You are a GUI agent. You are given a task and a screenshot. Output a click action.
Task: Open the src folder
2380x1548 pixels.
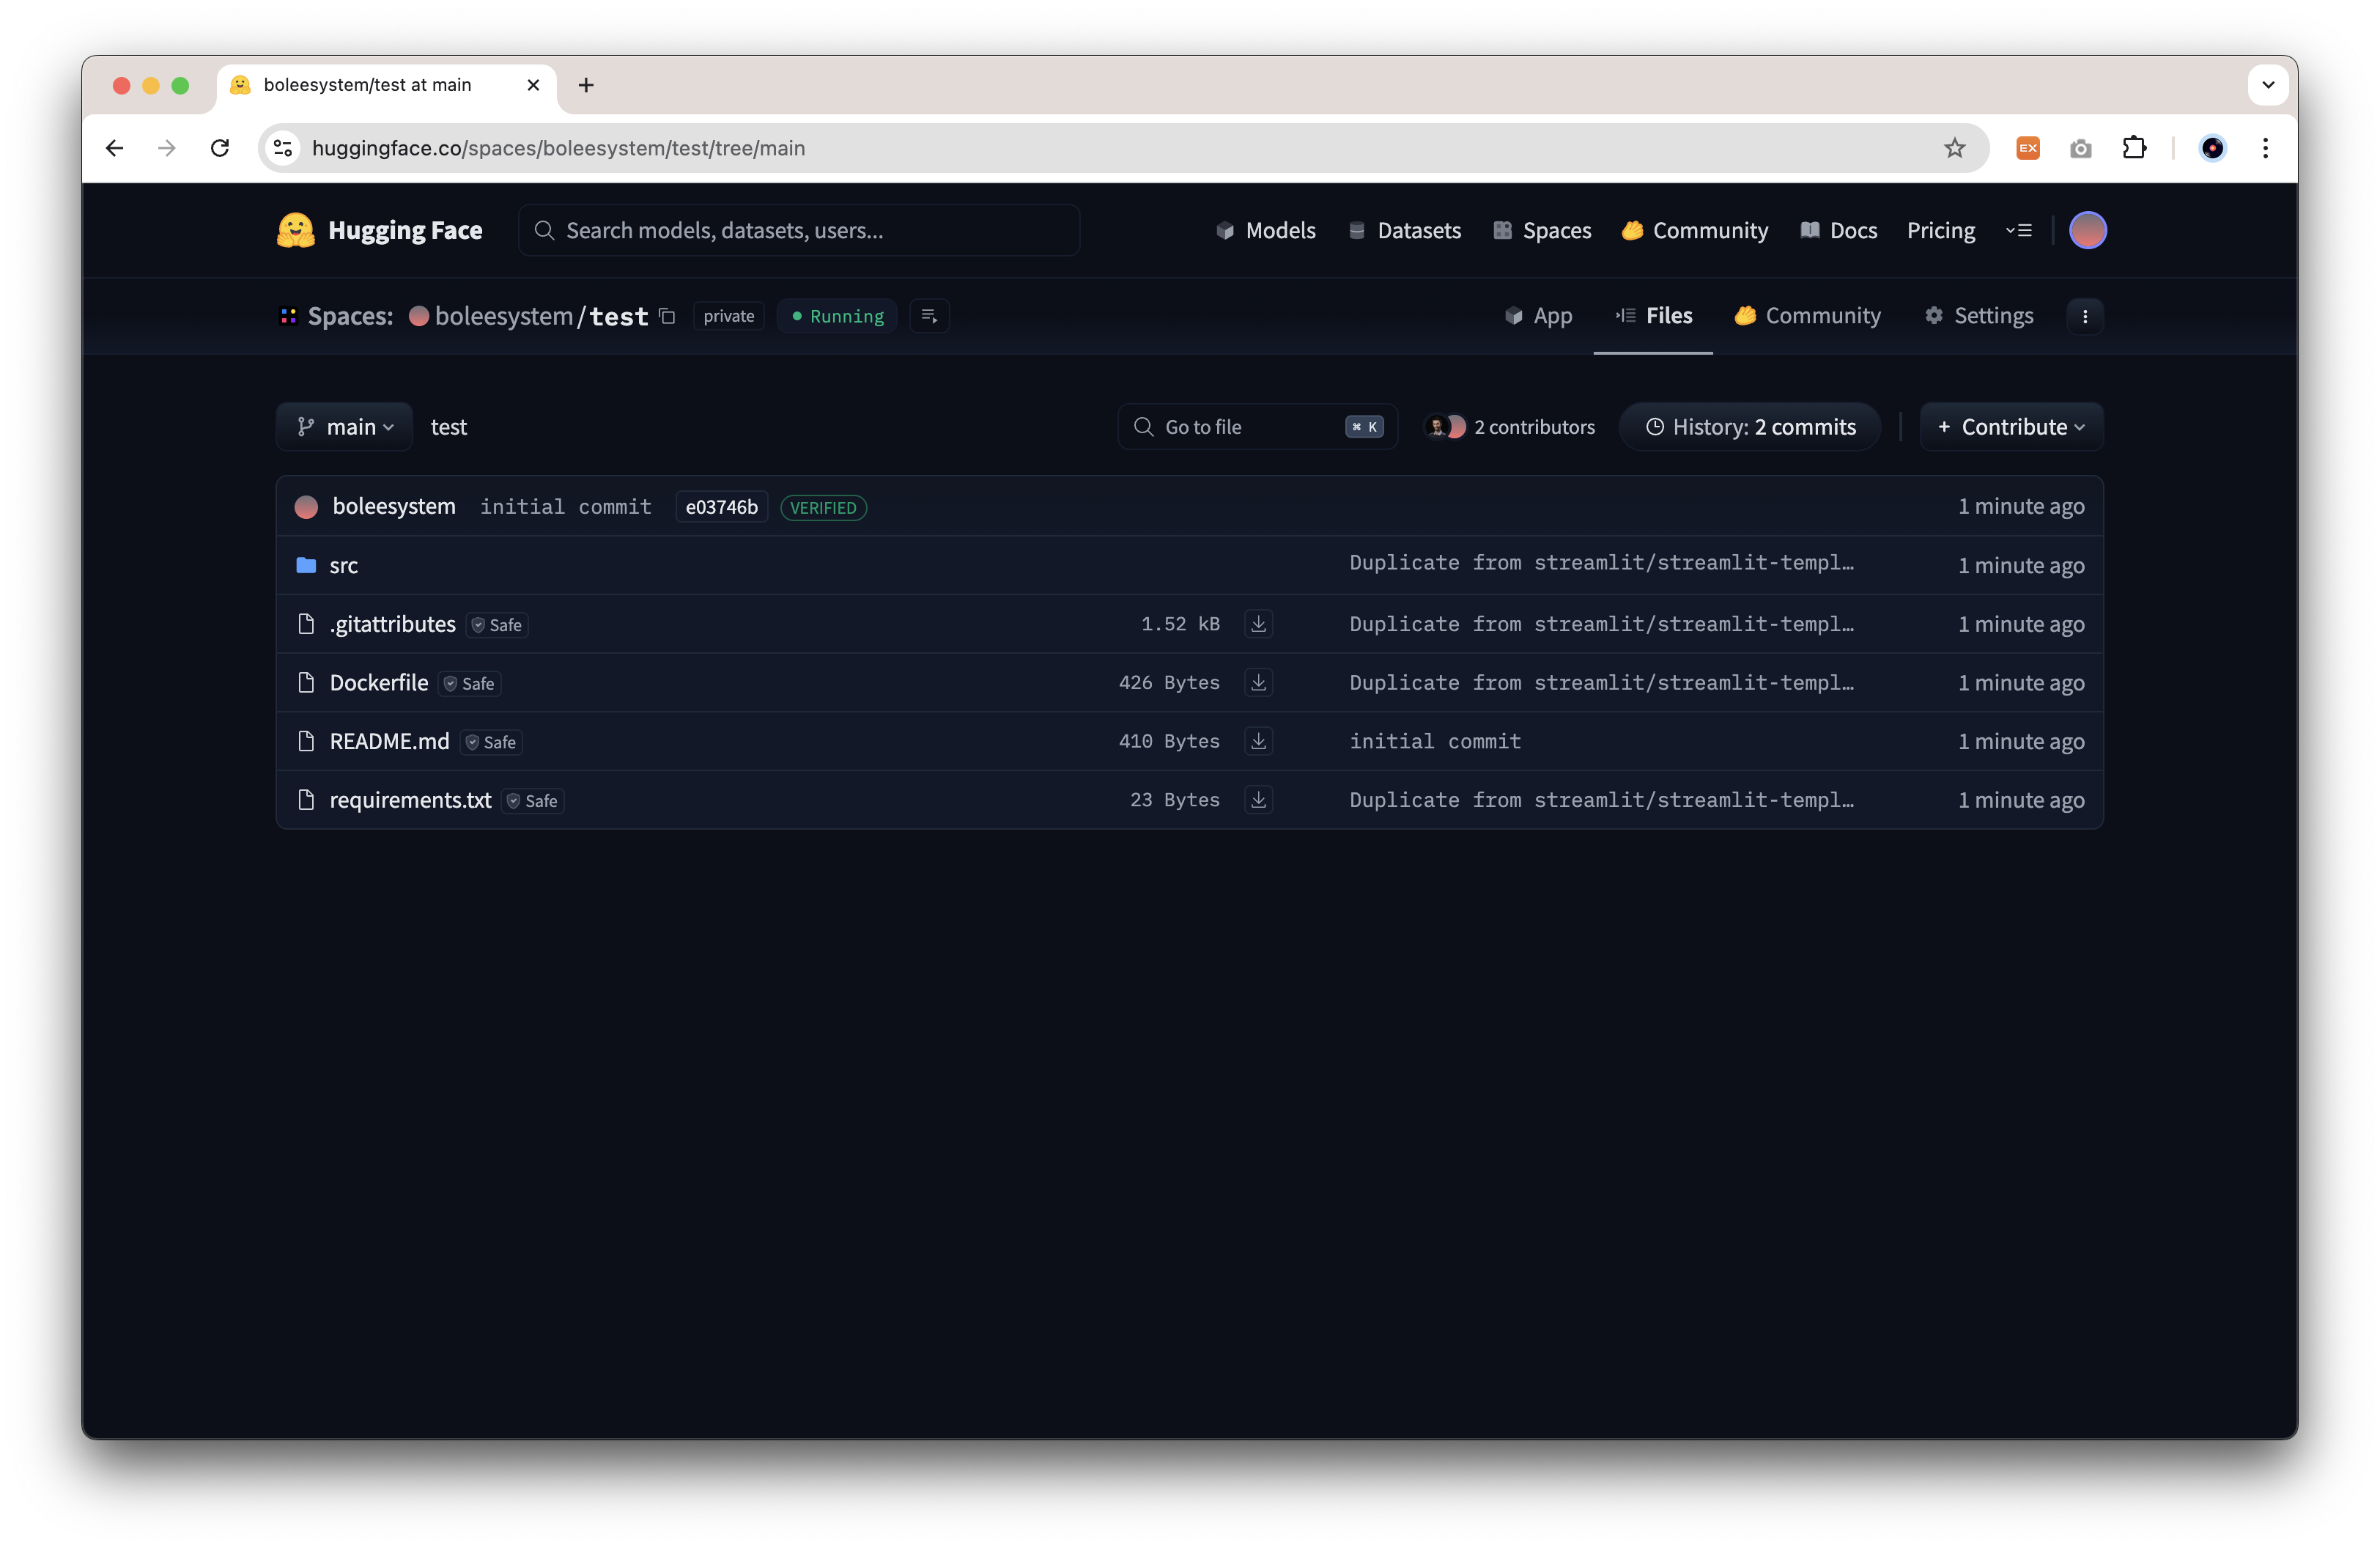coord(343,566)
